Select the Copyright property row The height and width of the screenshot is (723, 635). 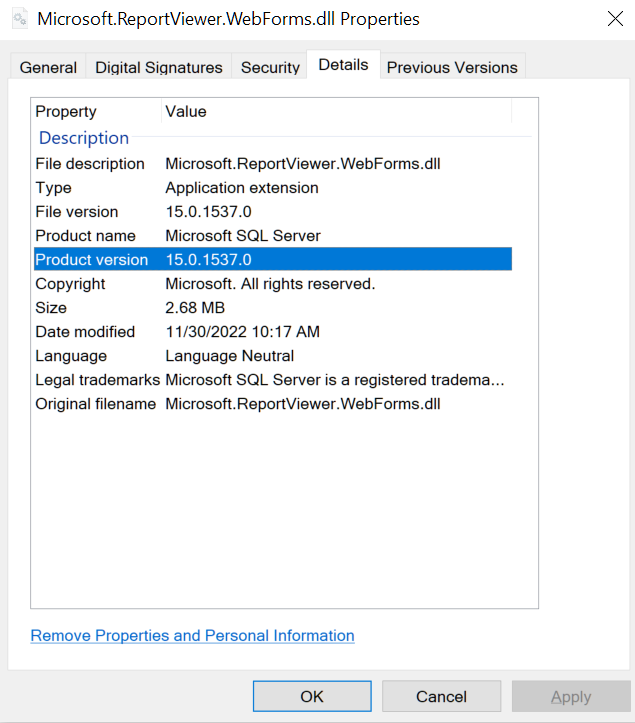(273, 284)
